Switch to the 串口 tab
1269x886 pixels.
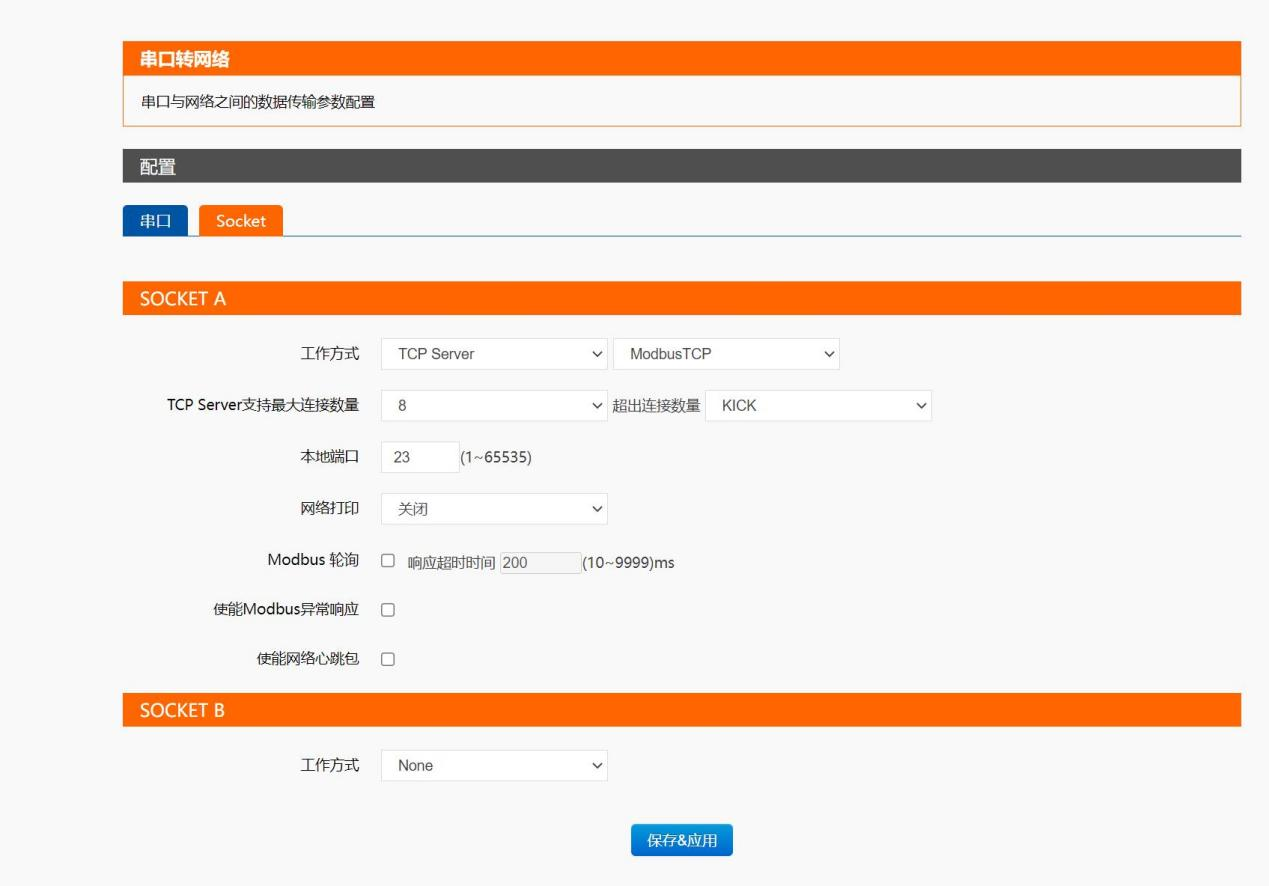[x=155, y=221]
